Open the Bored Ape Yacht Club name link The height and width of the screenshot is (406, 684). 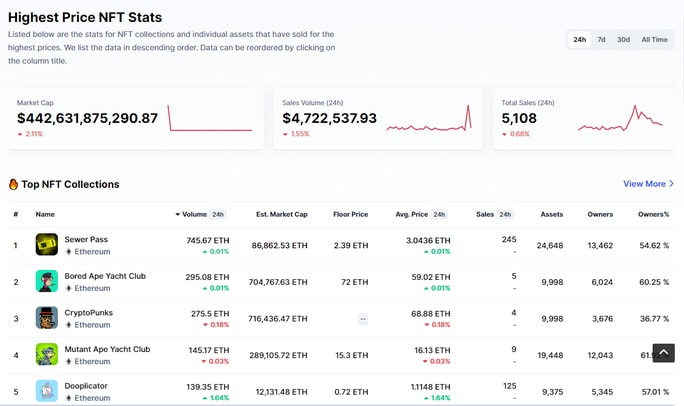point(105,276)
